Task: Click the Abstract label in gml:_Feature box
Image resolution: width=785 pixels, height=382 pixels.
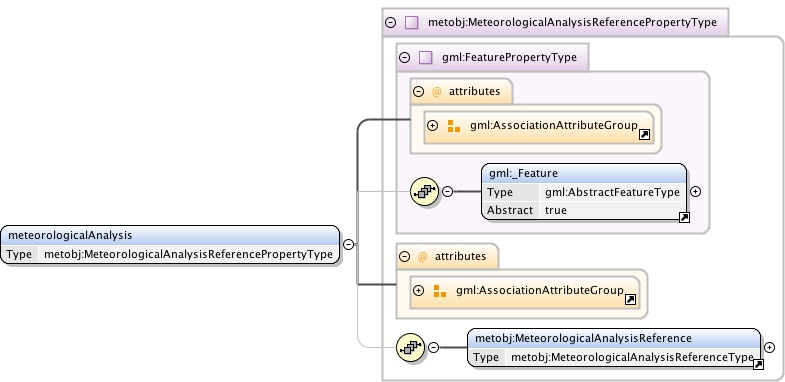Action: (x=510, y=210)
